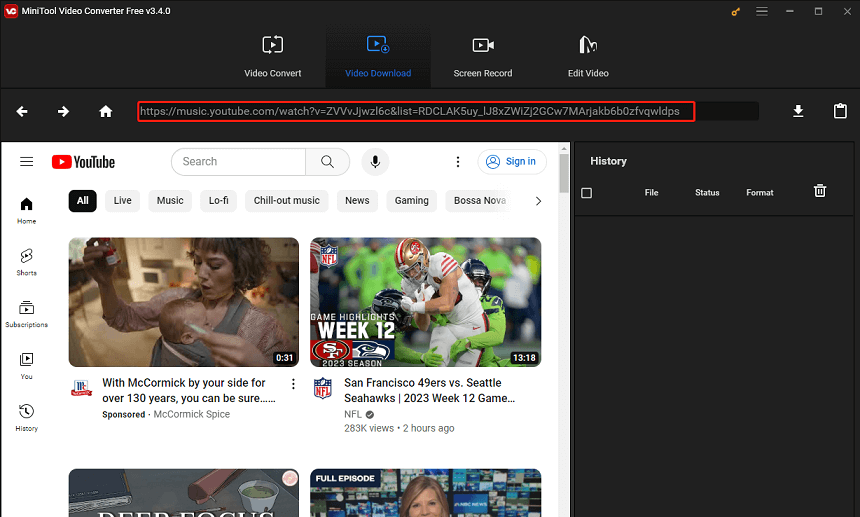Click the scrollbar up arrow
The height and width of the screenshot is (517, 860).
coord(564,148)
